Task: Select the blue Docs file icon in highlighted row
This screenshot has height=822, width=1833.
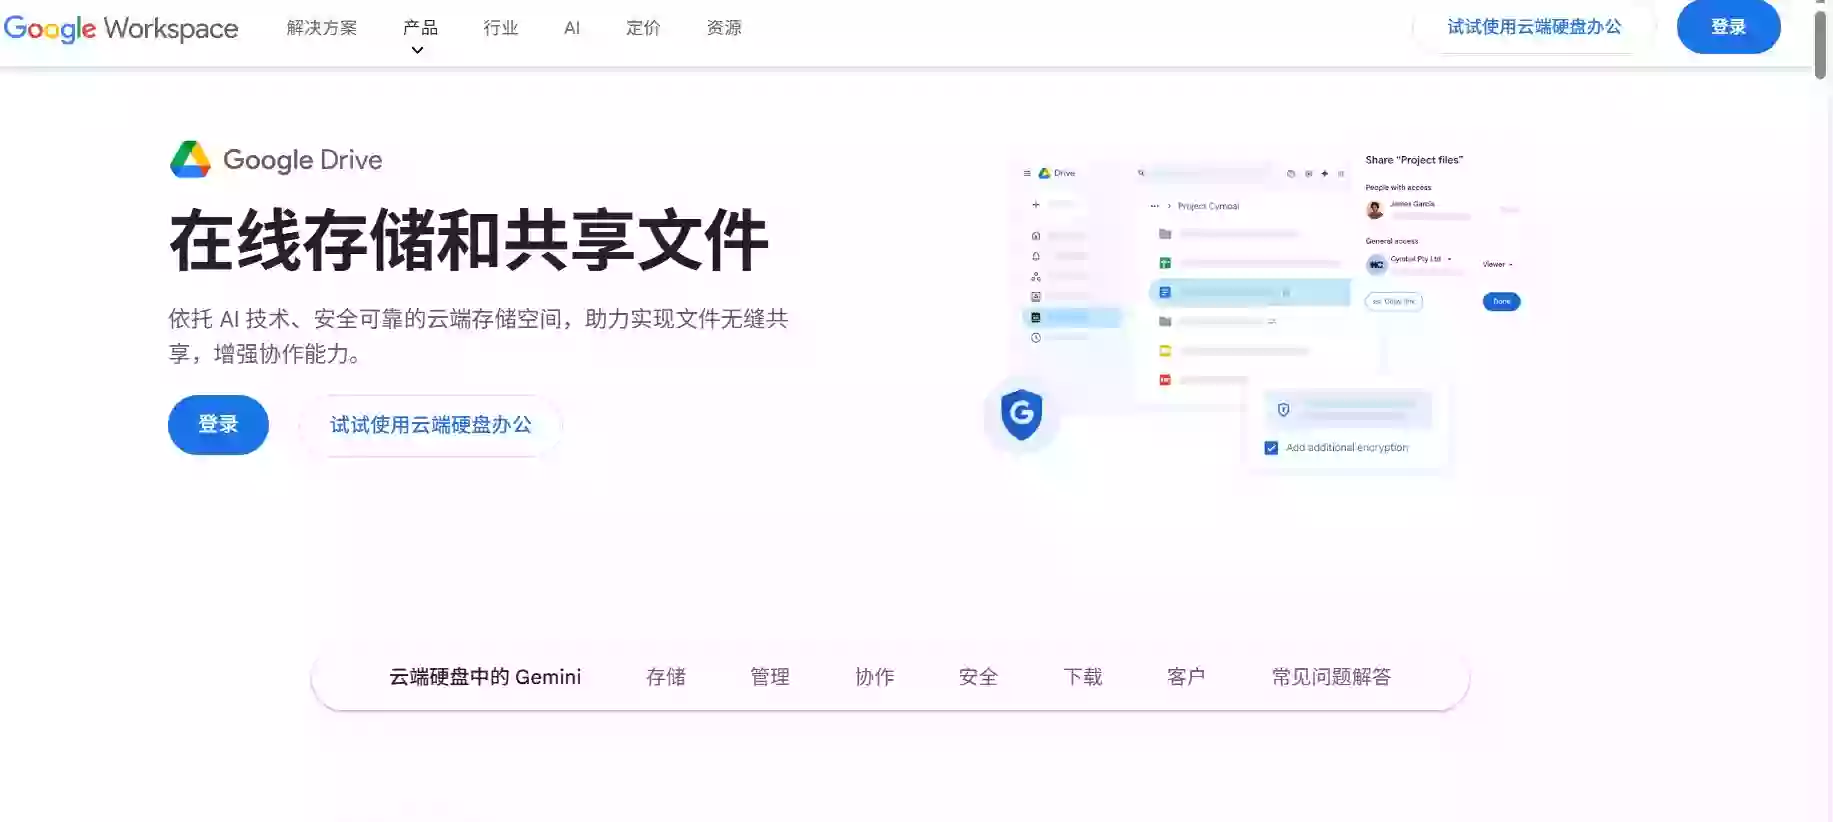Action: (1165, 292)
